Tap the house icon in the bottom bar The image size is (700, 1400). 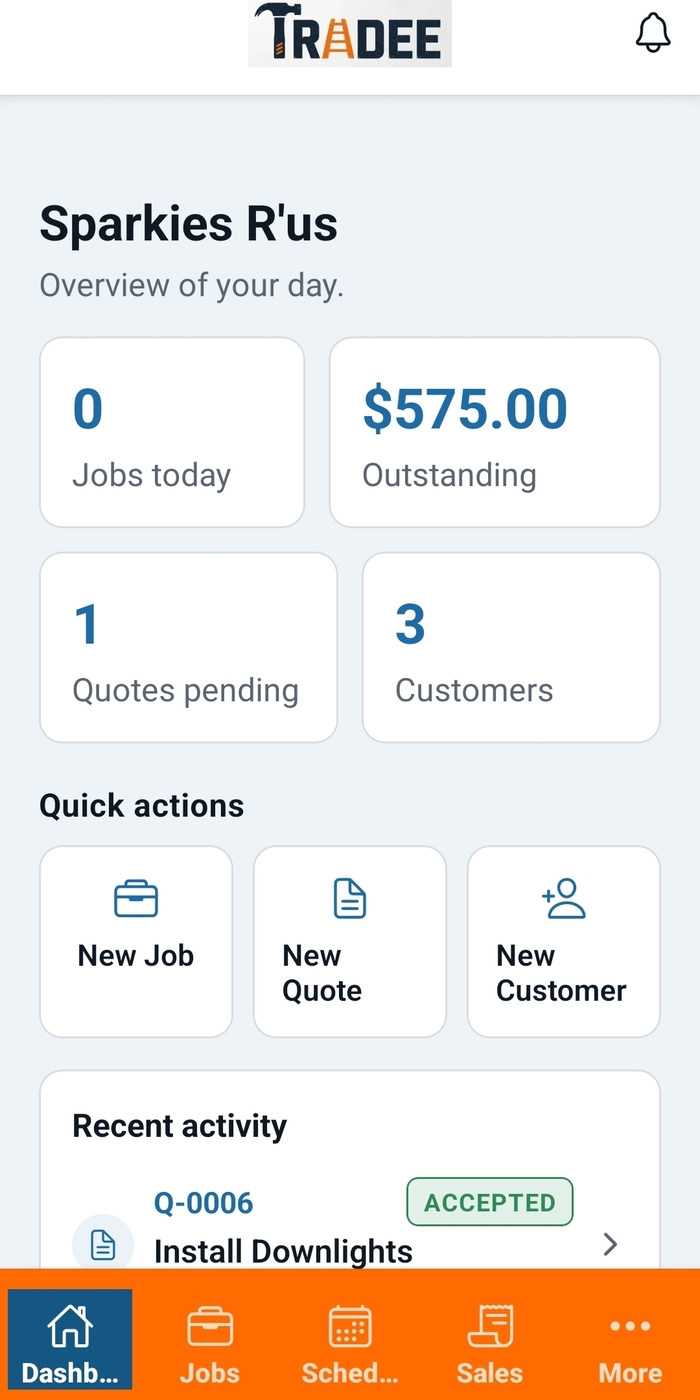pos(70,1327)
